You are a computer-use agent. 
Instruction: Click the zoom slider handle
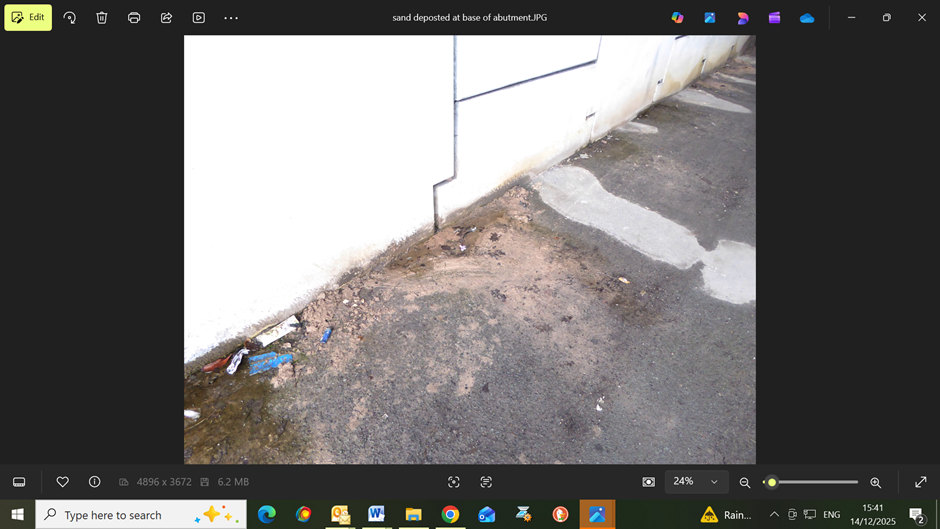[772, 482]
